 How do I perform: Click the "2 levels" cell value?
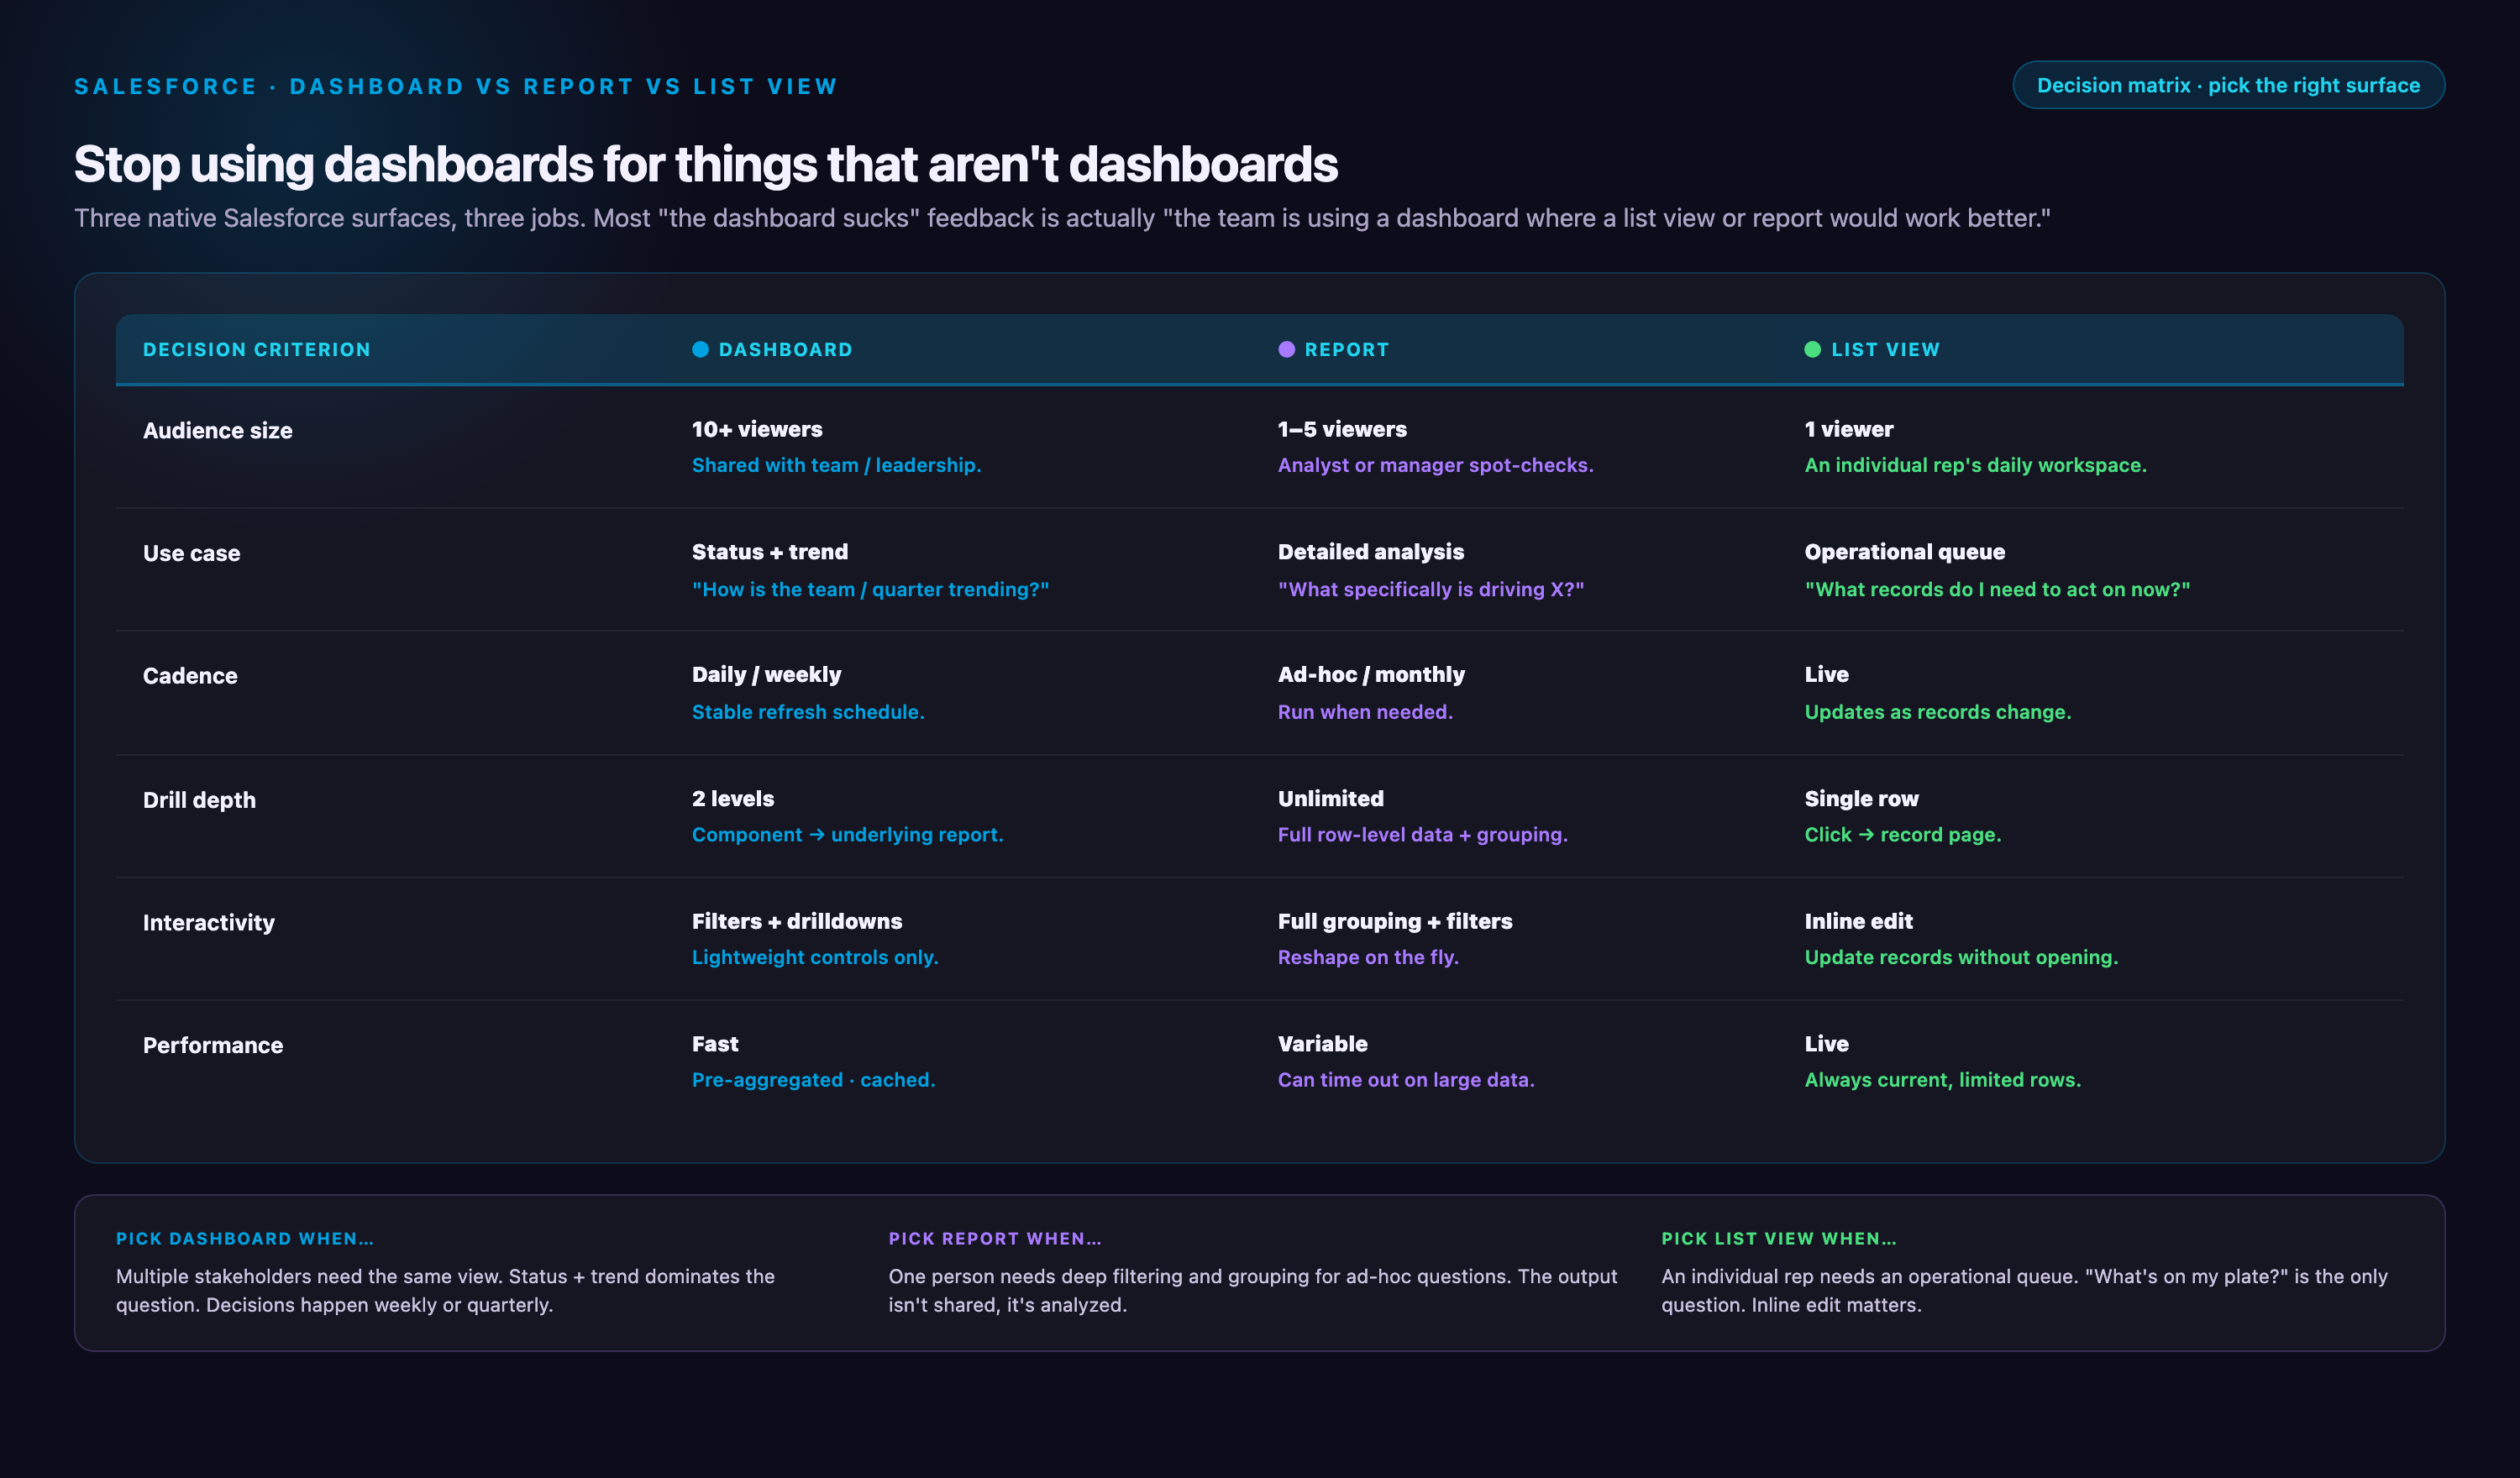pos(732,798)
